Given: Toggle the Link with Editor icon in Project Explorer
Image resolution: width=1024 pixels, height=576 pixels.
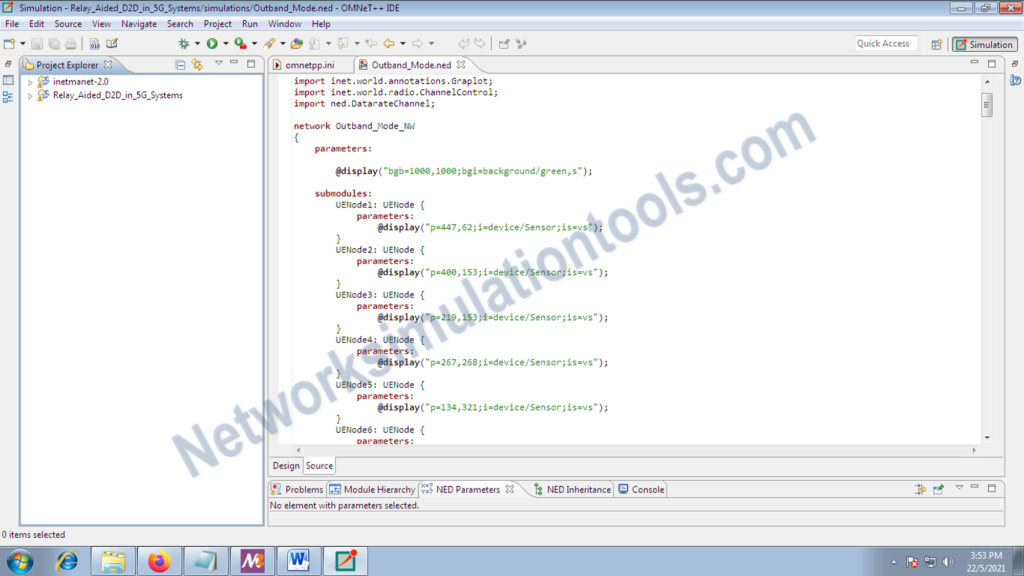Looking at the screenshot, I should tap(197, 64).
